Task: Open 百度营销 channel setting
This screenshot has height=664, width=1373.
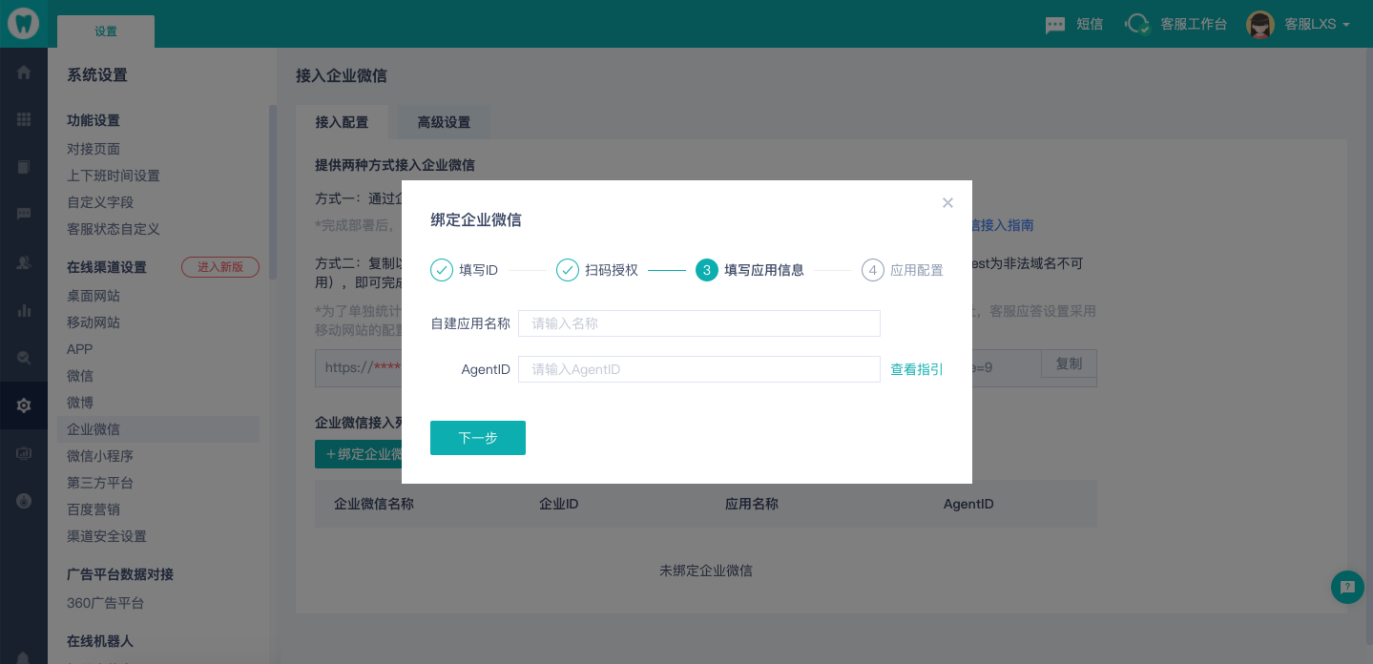Action: (94, 509)
